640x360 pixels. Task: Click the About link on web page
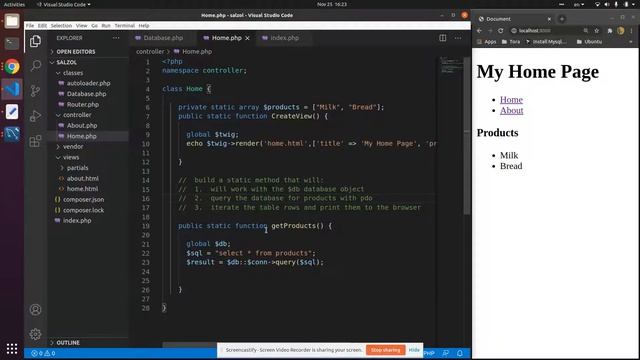pos(511,110)
